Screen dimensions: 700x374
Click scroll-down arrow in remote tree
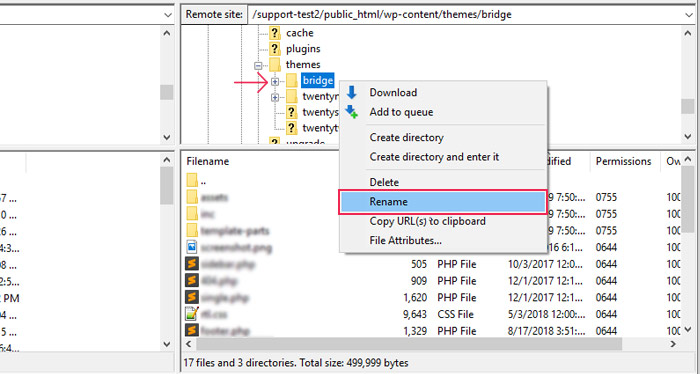(x=688, y=137)
